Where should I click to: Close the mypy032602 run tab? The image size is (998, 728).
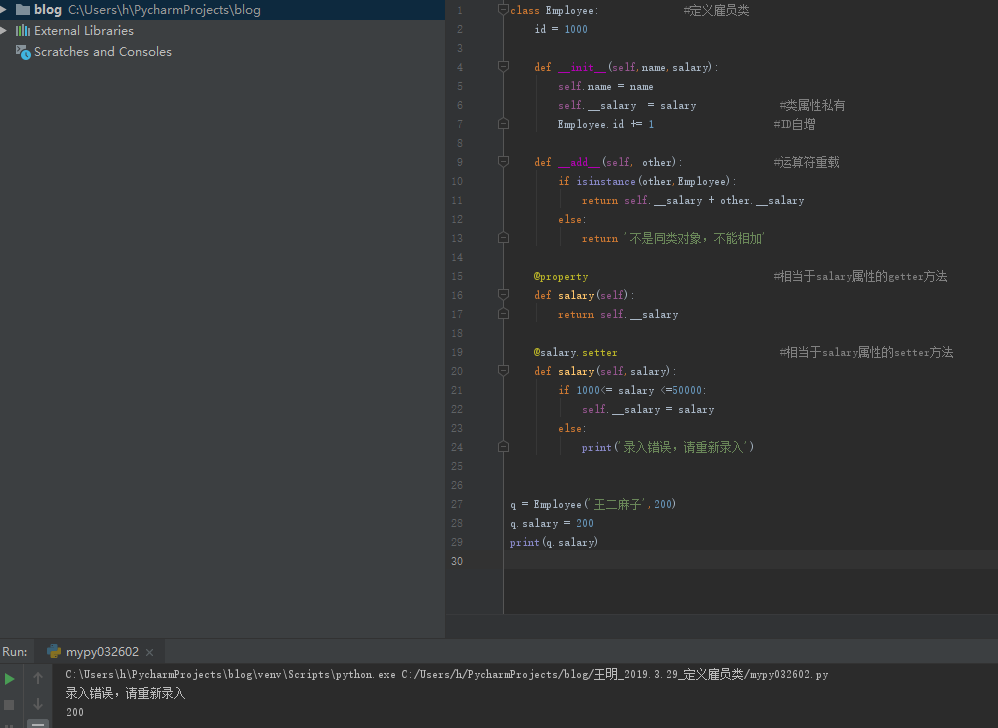click(150, 652)
